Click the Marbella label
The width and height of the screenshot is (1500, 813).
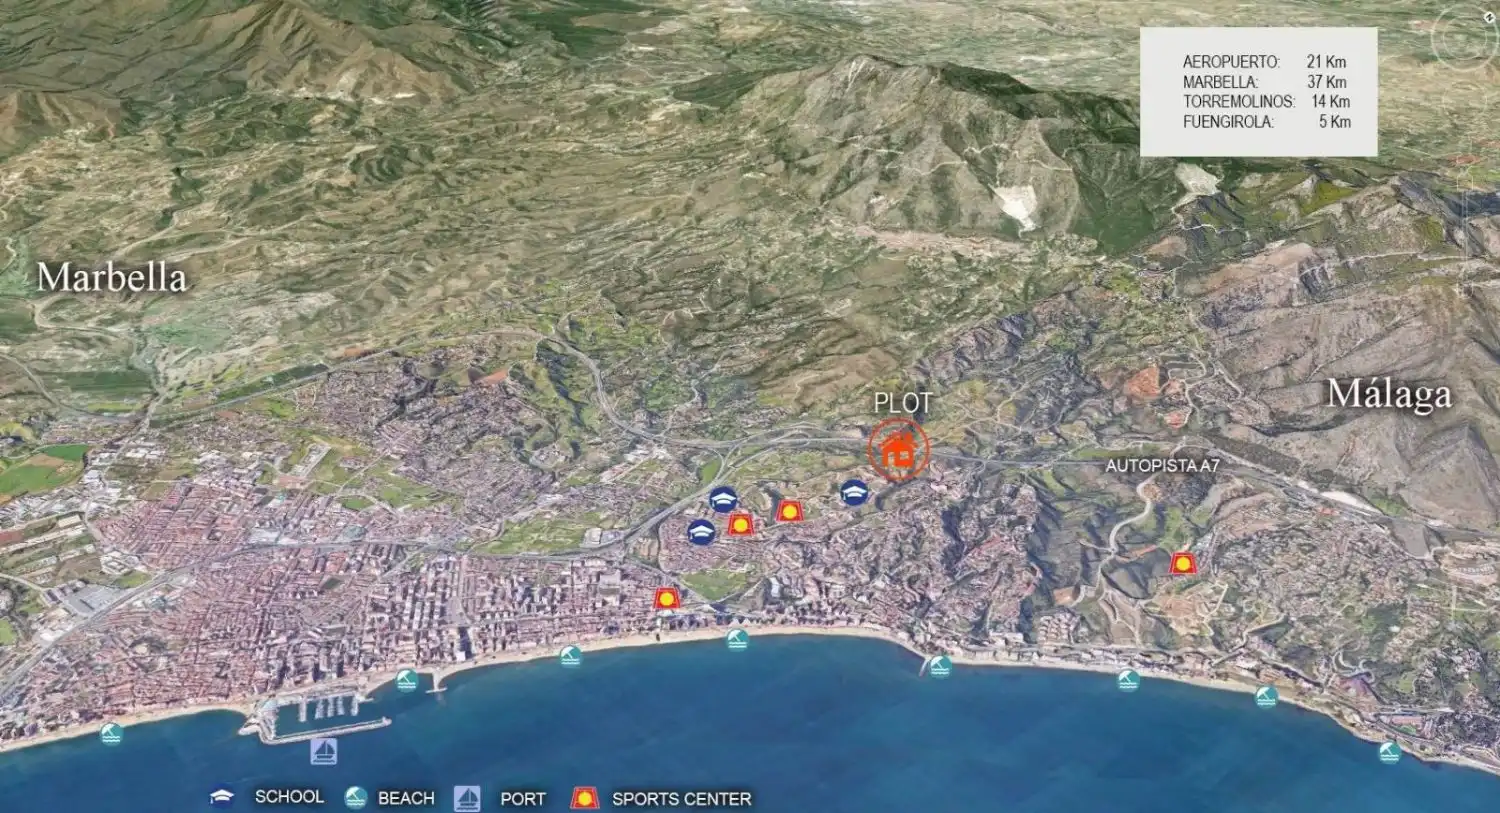tap(112, 277)
